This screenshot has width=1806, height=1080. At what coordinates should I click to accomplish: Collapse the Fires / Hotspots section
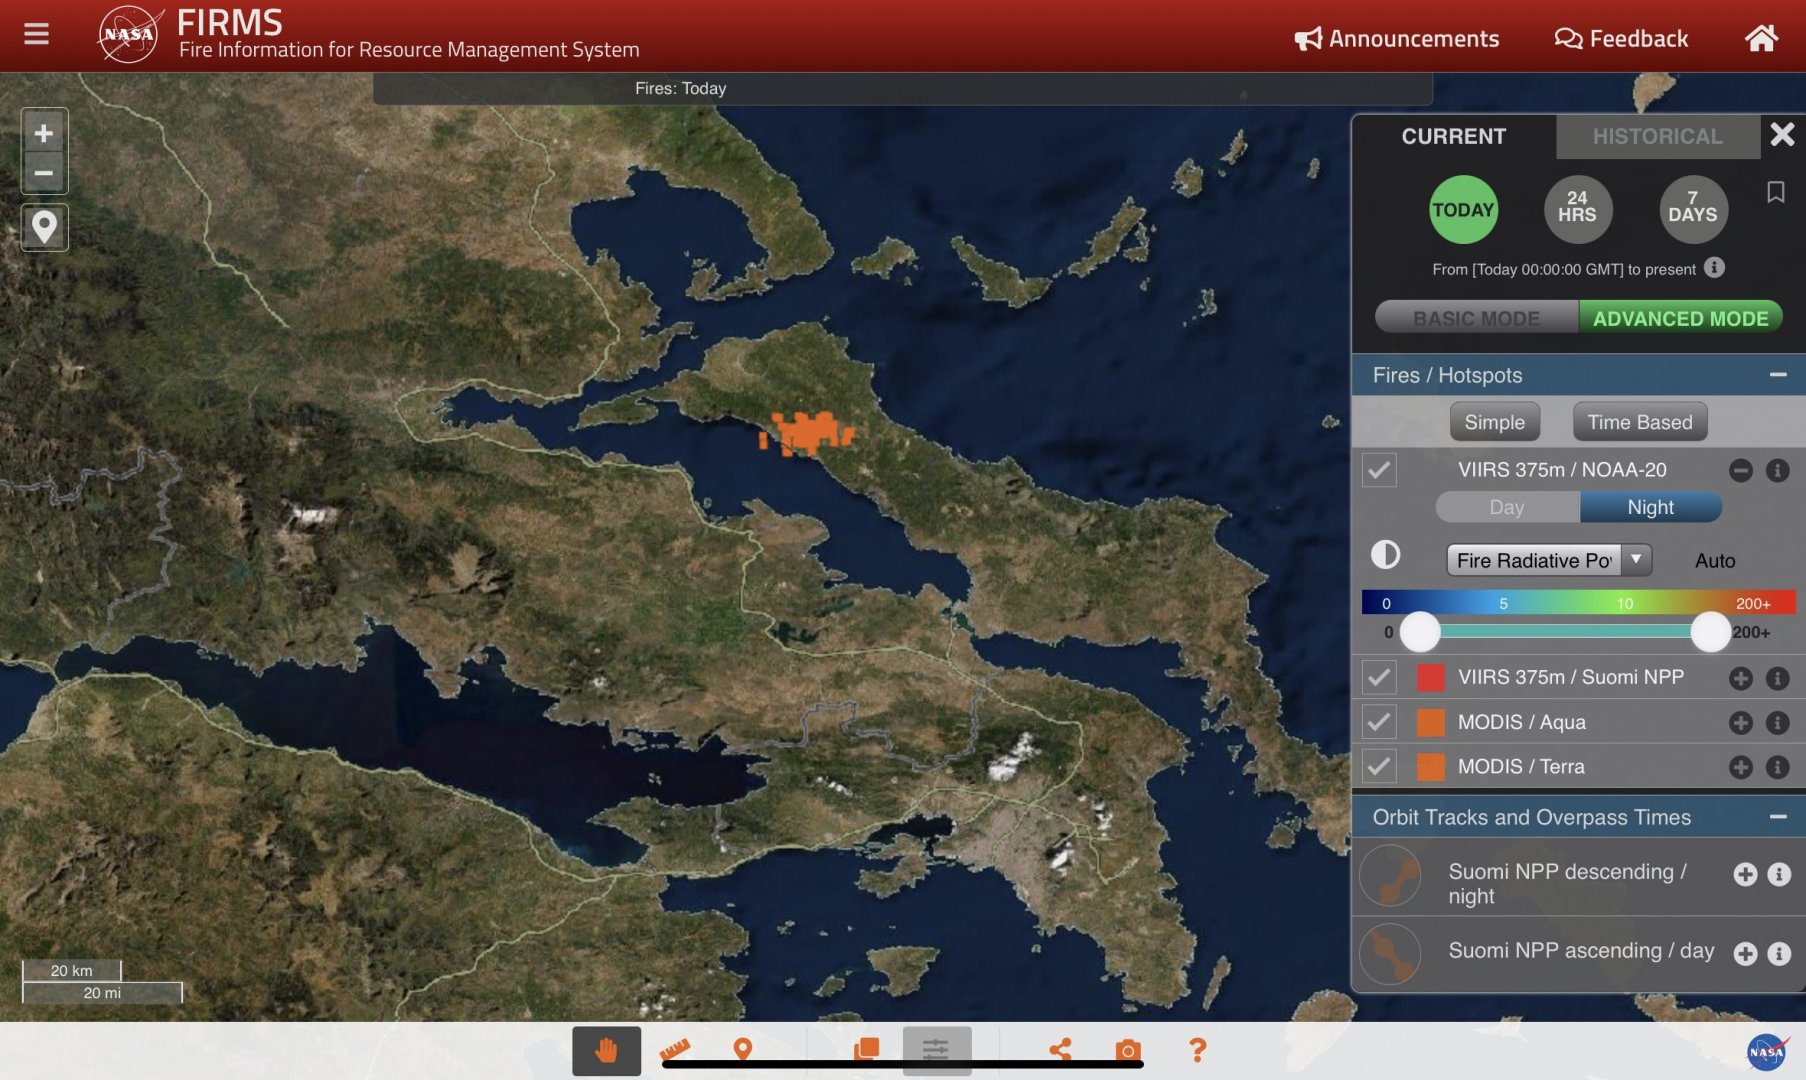1777,375
